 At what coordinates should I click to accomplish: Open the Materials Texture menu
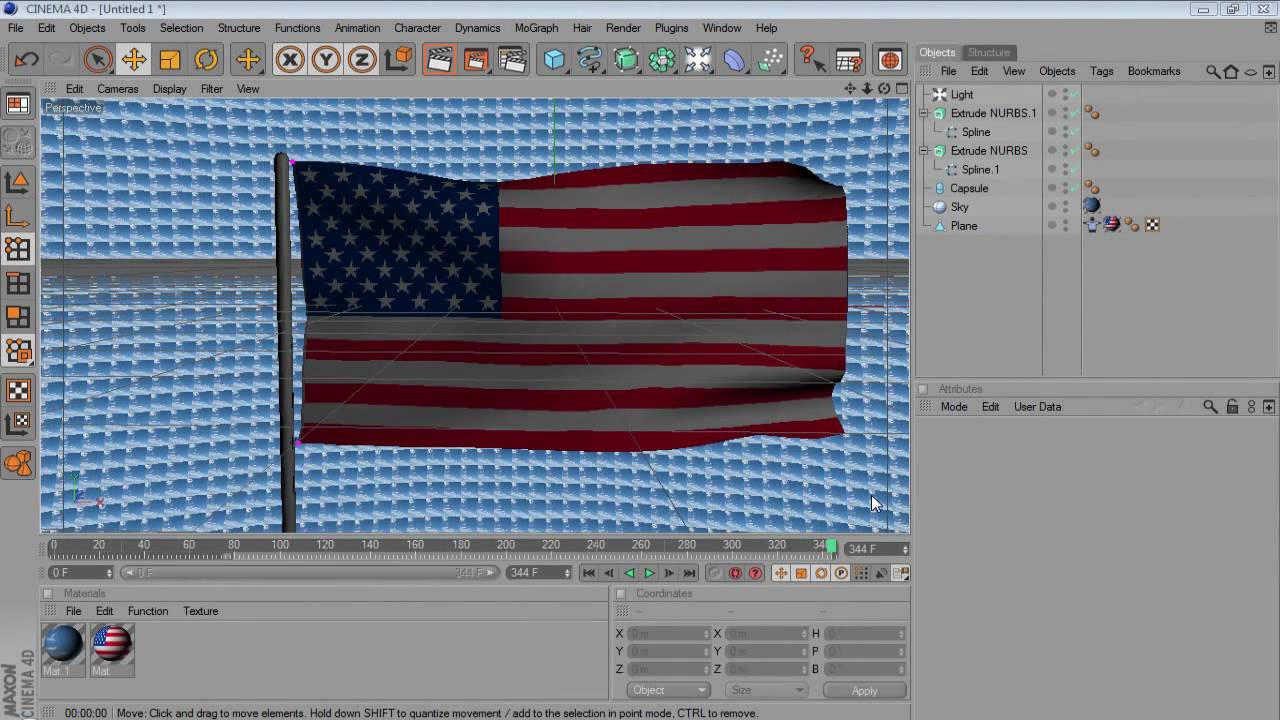click(201, 611)
